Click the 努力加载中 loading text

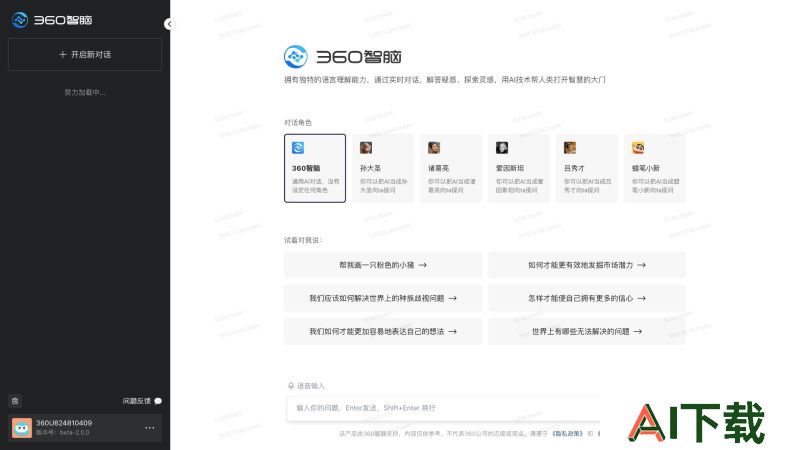tap(85, 92)
